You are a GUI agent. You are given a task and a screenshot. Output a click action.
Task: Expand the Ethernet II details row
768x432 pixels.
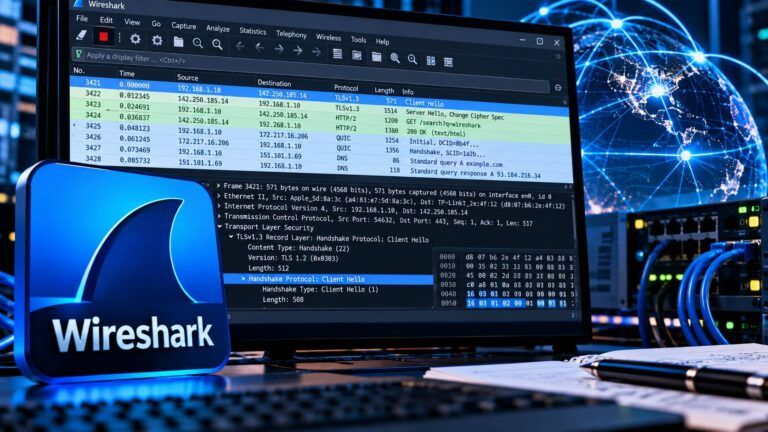(219, 196)
